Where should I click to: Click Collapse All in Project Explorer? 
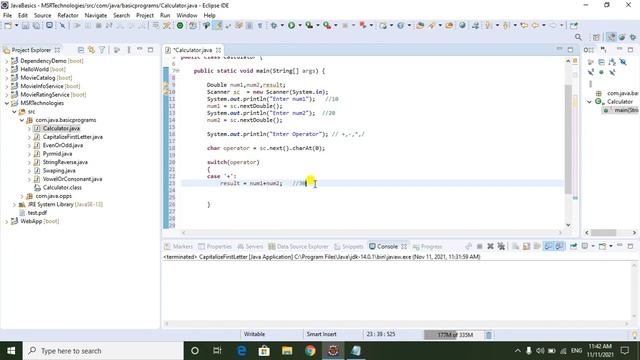click(81, 50)
